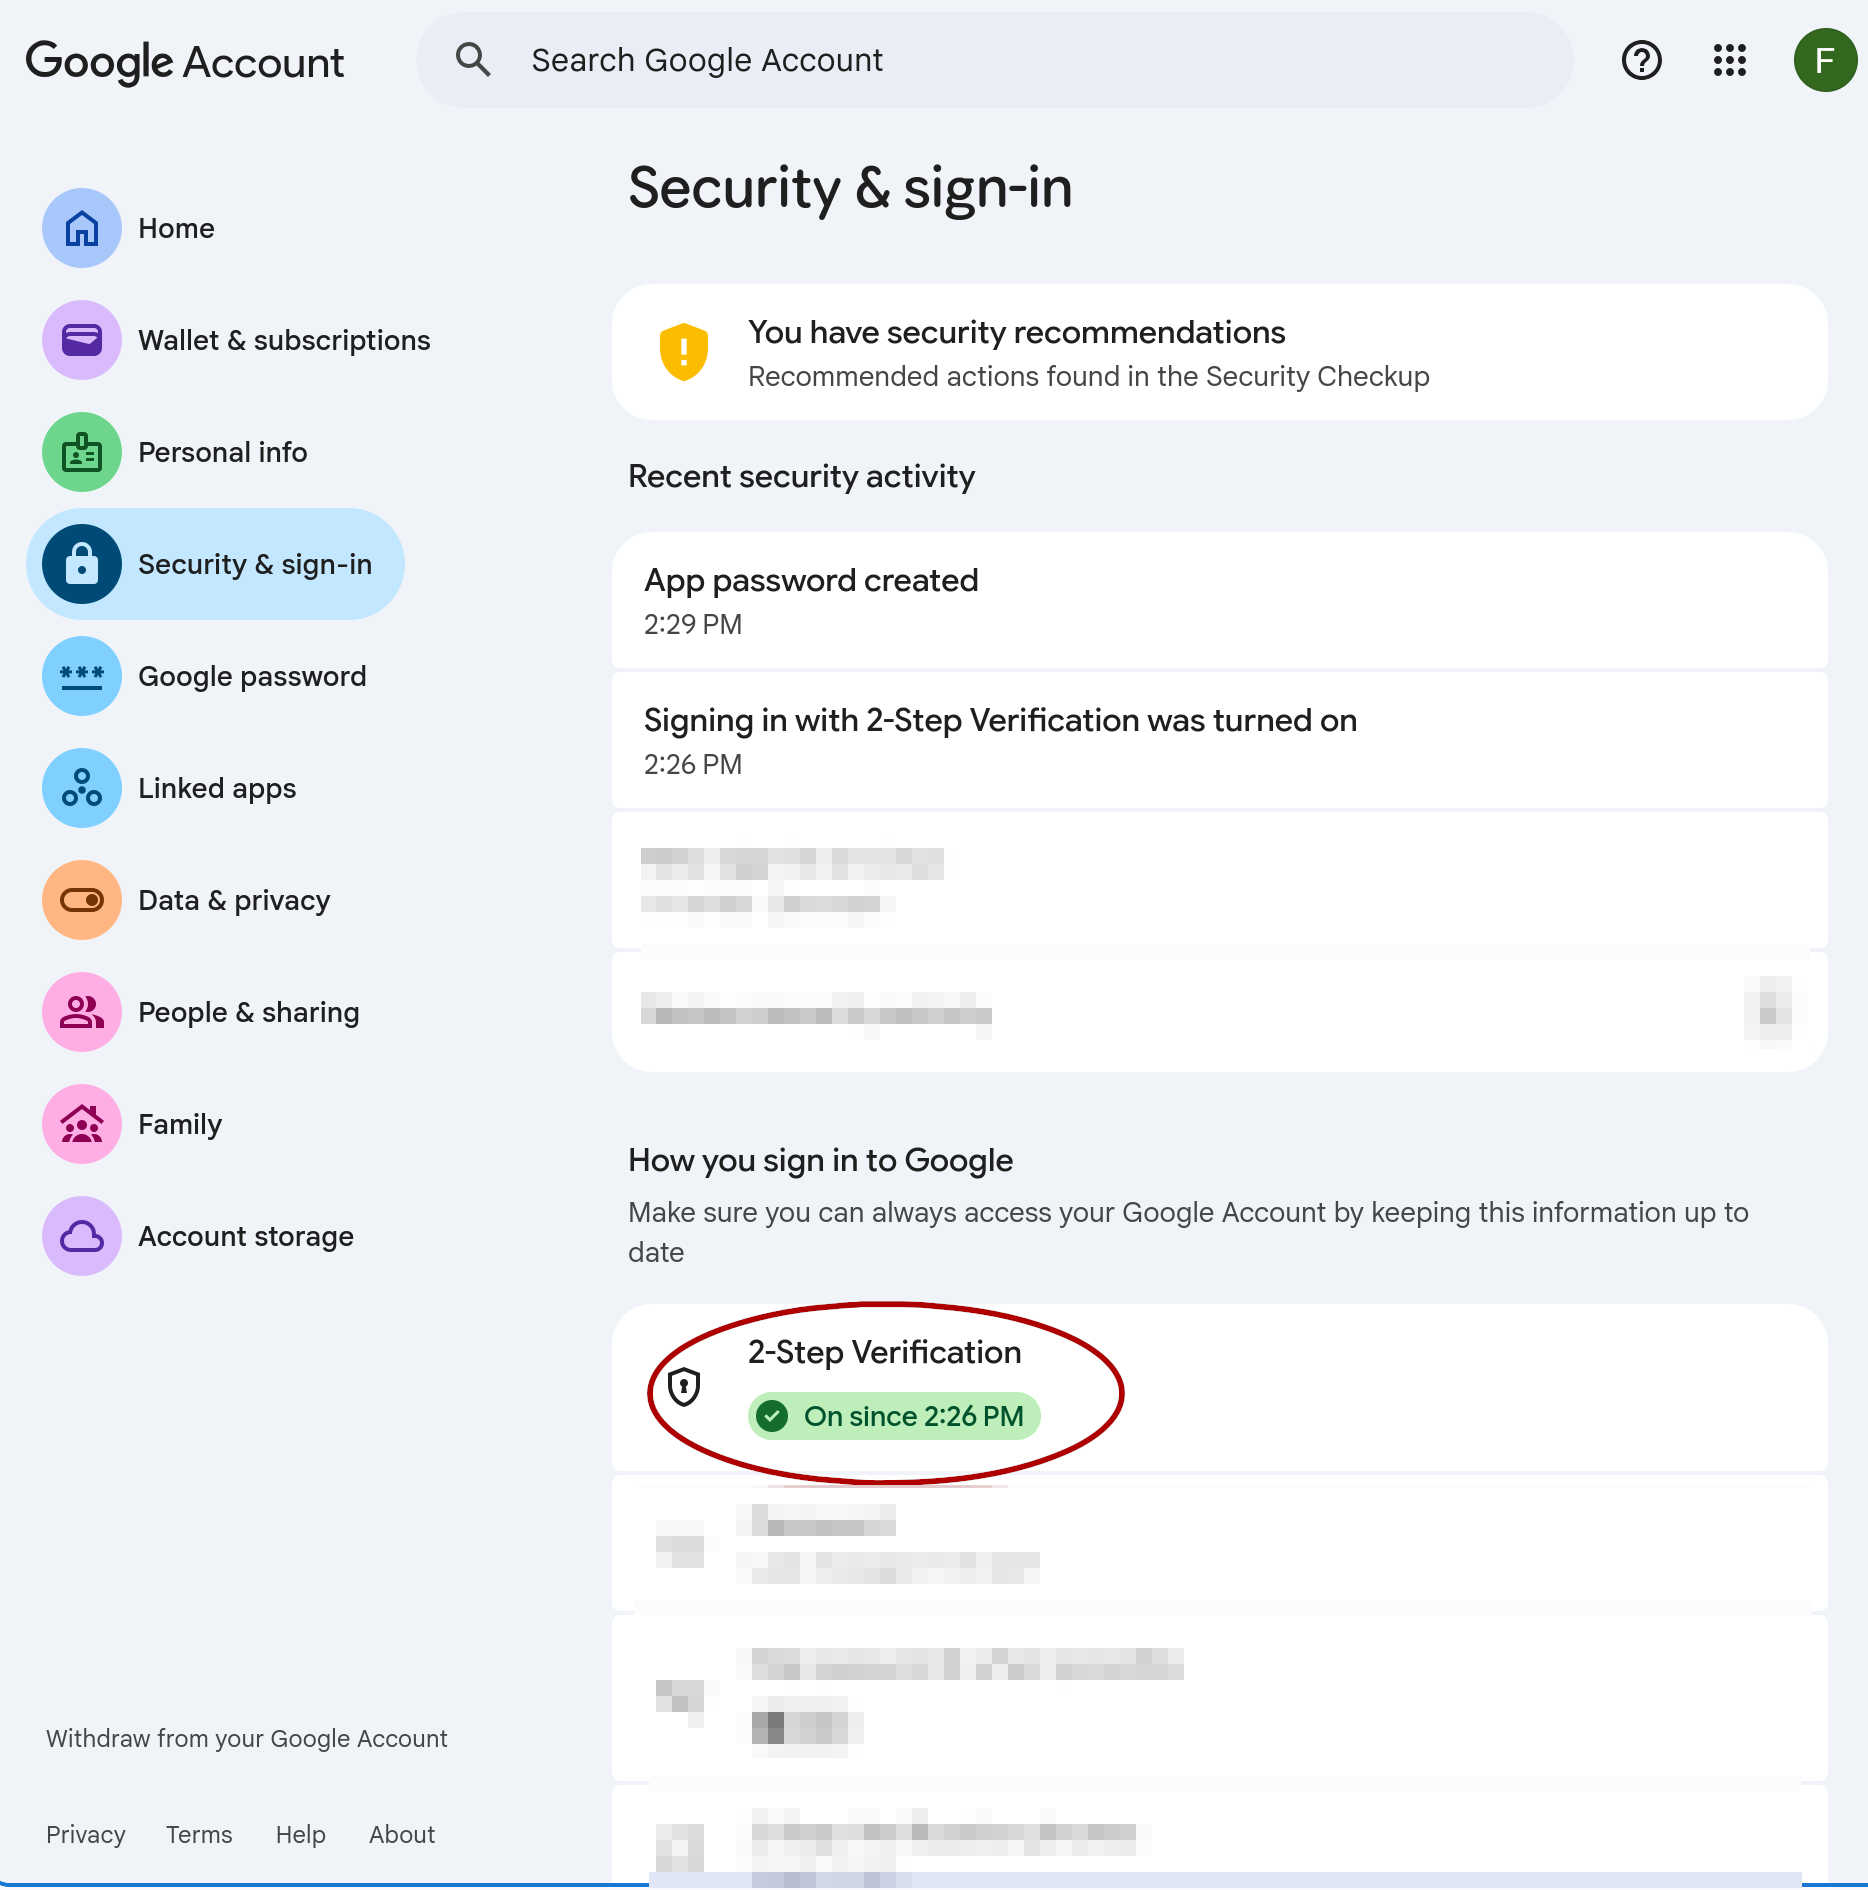
Task: Open the help question mark icon
Action: (1641, 60)
